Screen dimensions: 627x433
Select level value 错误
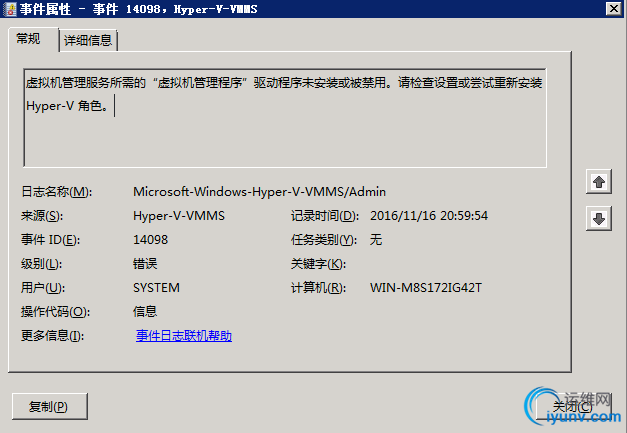(x=145, y=264)
